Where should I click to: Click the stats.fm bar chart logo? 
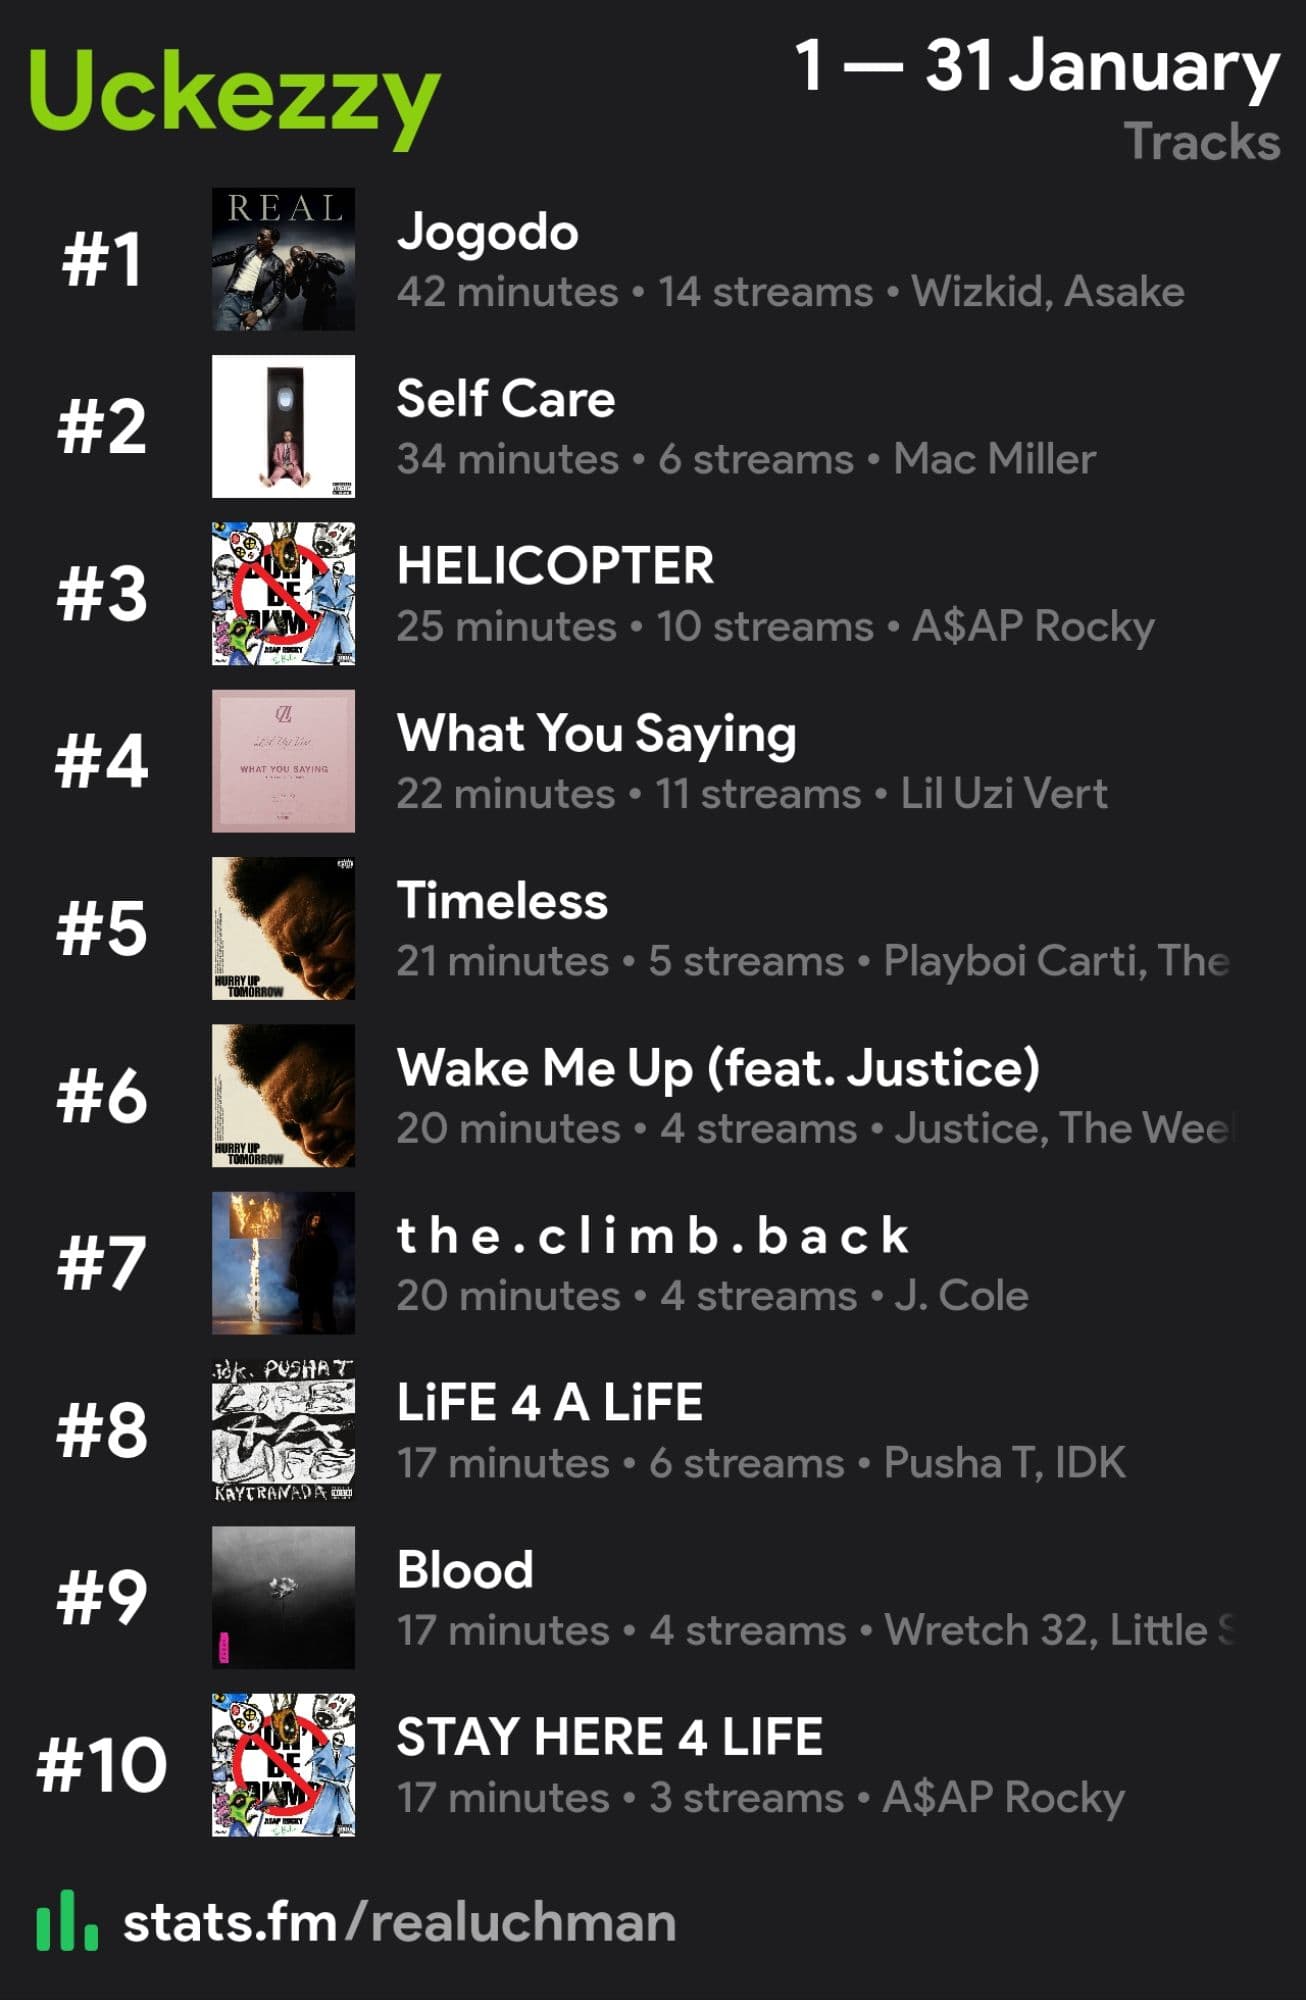(67, 1920)
